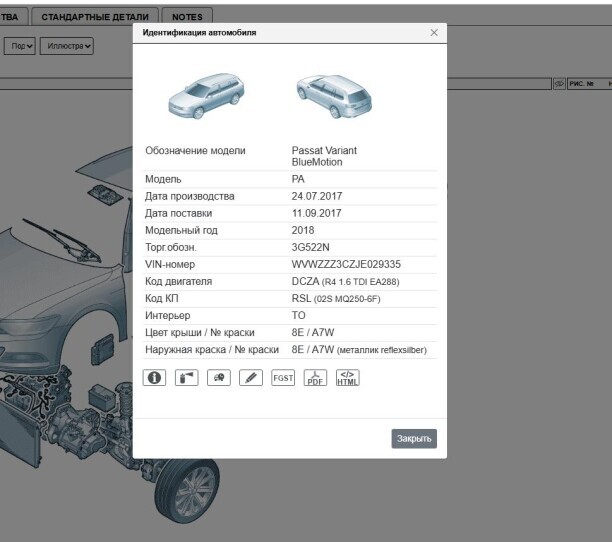Click the Закрыть button

tap(414, 439)
